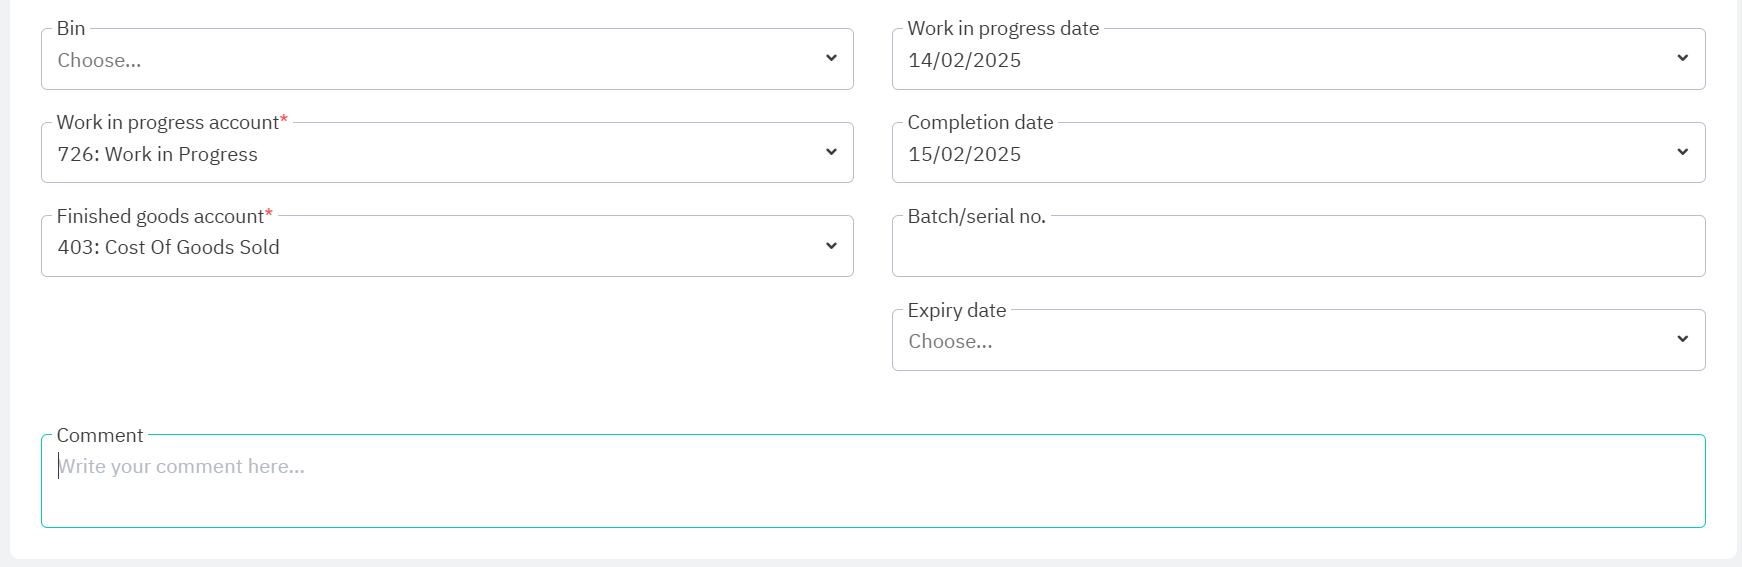
Task: Click the 14/02/2025 date value
Action: [964, 61]
